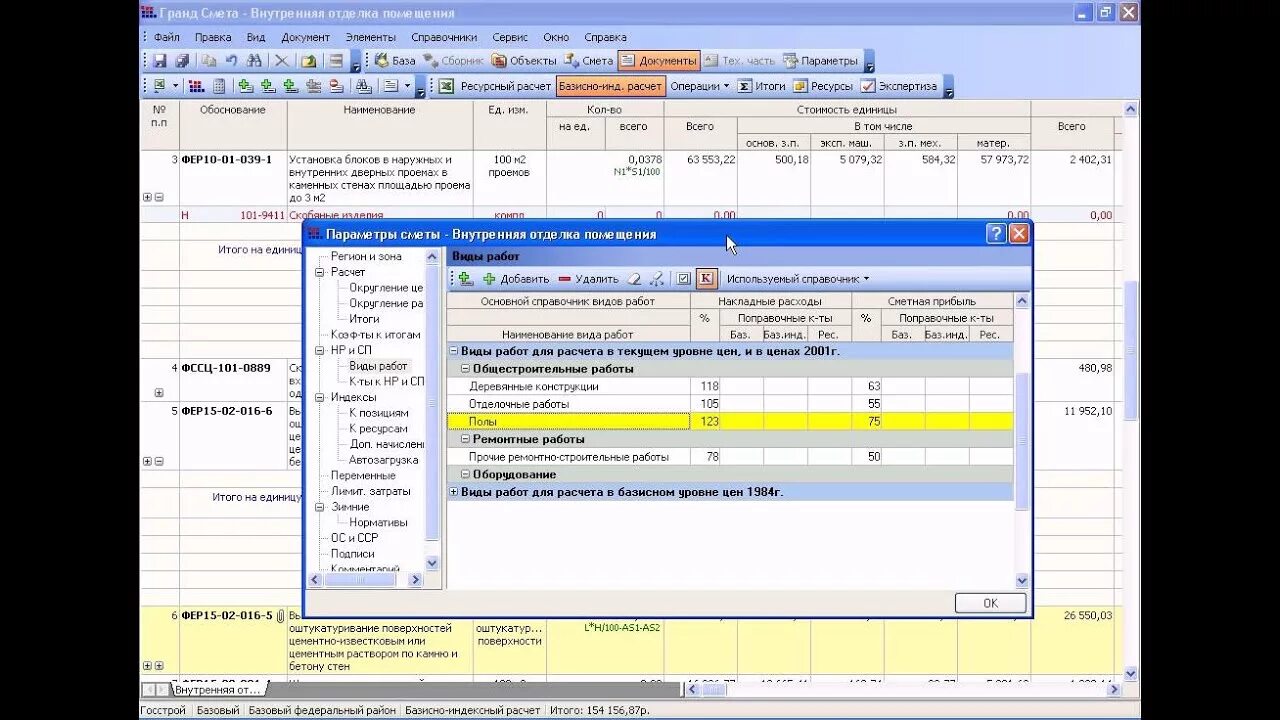
Task: Collapse the Зимние tree node
Action: coord(320,507)
